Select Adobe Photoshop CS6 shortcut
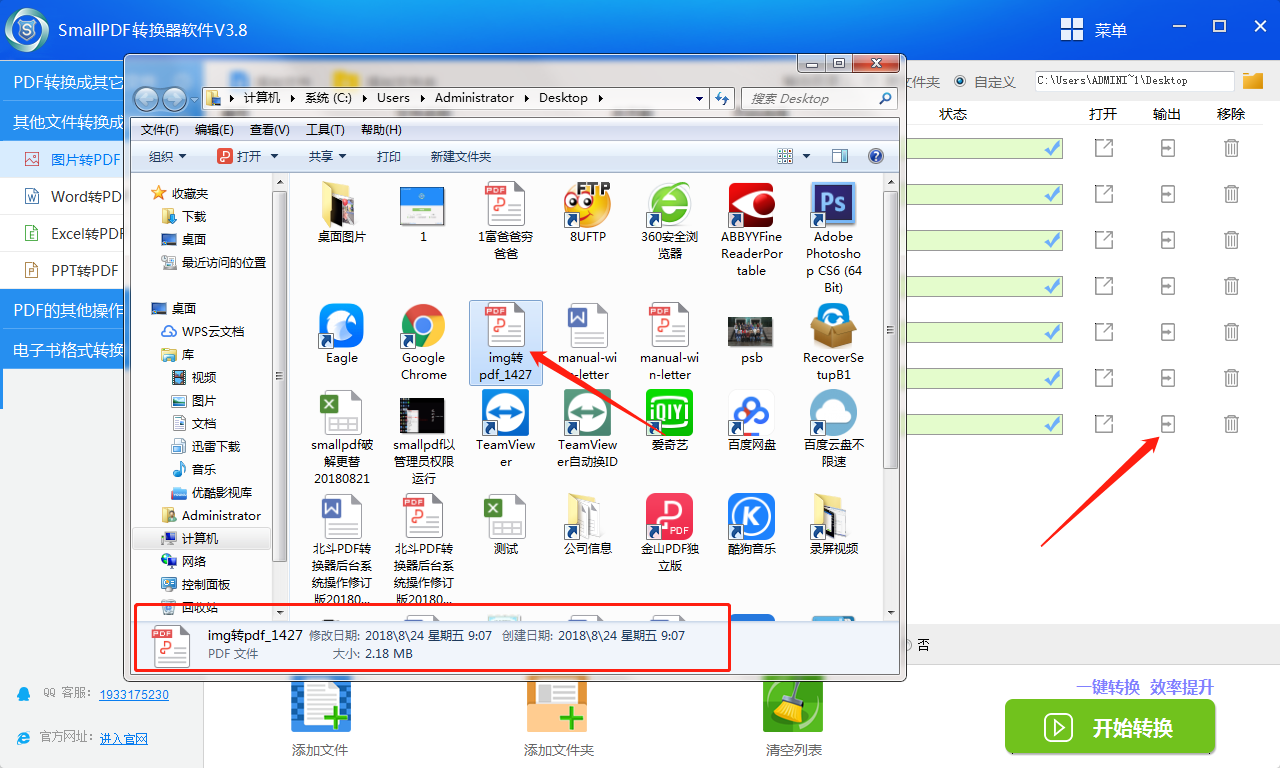Viewport: 1280px width, 768px height. [833, 239]
